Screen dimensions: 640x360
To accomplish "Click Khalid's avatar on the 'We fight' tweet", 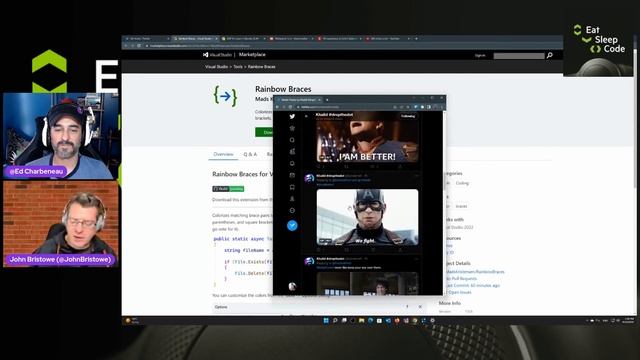I will pyautogui.click(x=309, y=178).
